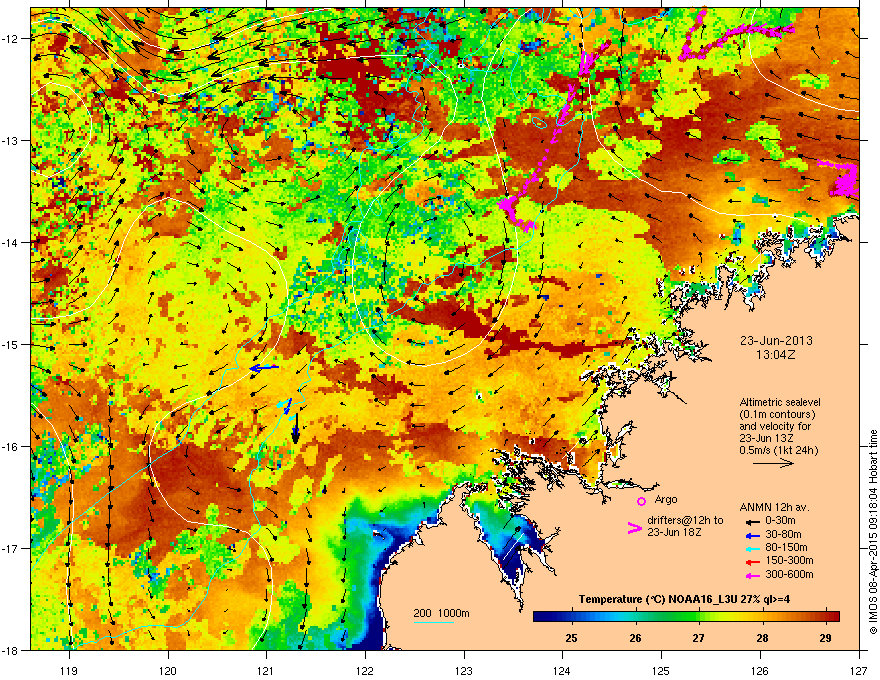The height and width of the screenshot is (680, 880).
Task: Click the colorbar tick label '26'
Action: (x=635, y=638)
